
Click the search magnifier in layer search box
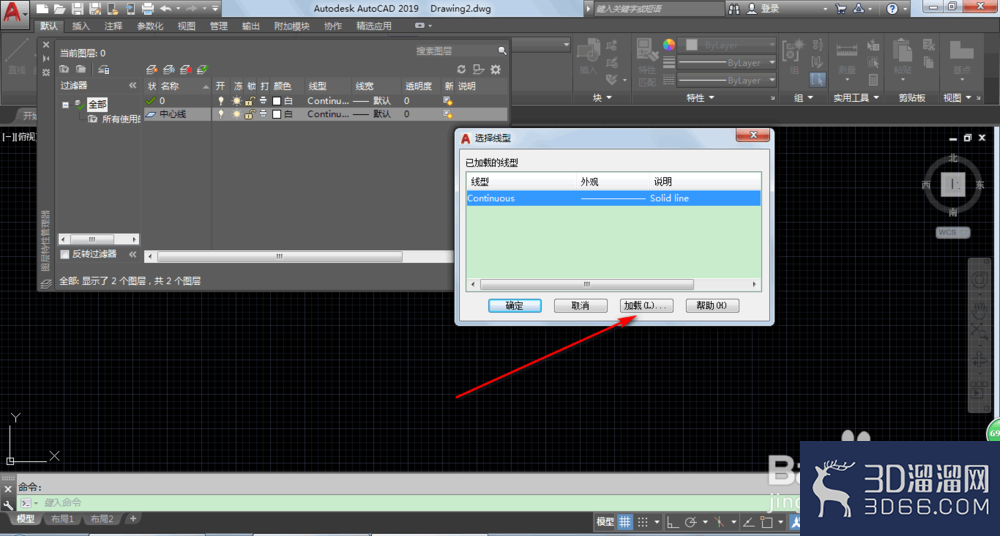[502, 51]
